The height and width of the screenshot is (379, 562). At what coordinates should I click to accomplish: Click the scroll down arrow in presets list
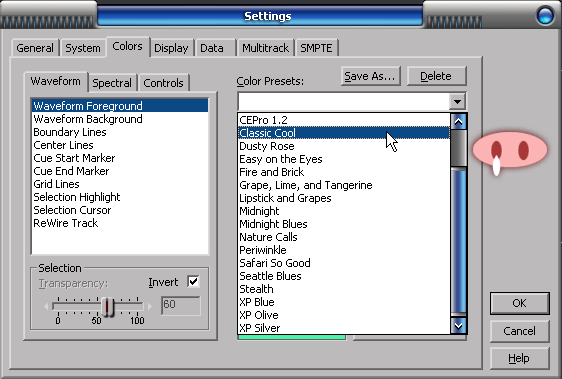[x=458, y=325]
